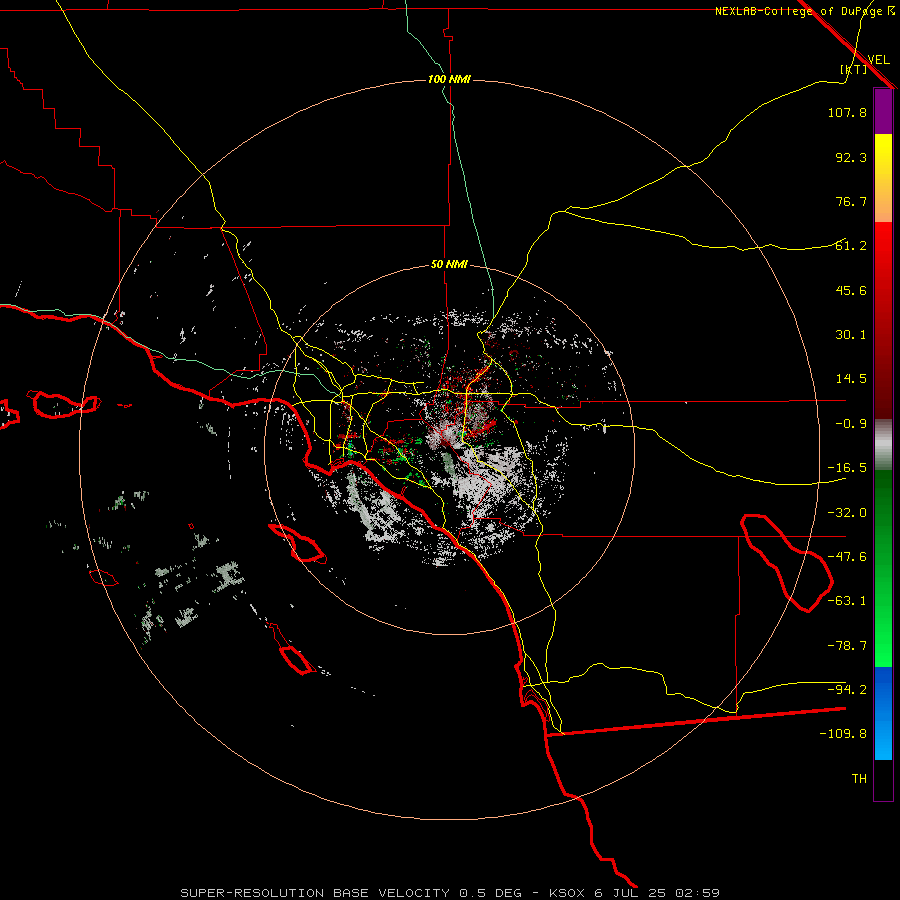Select the -94.2 legend value

(x=847, y=690)
